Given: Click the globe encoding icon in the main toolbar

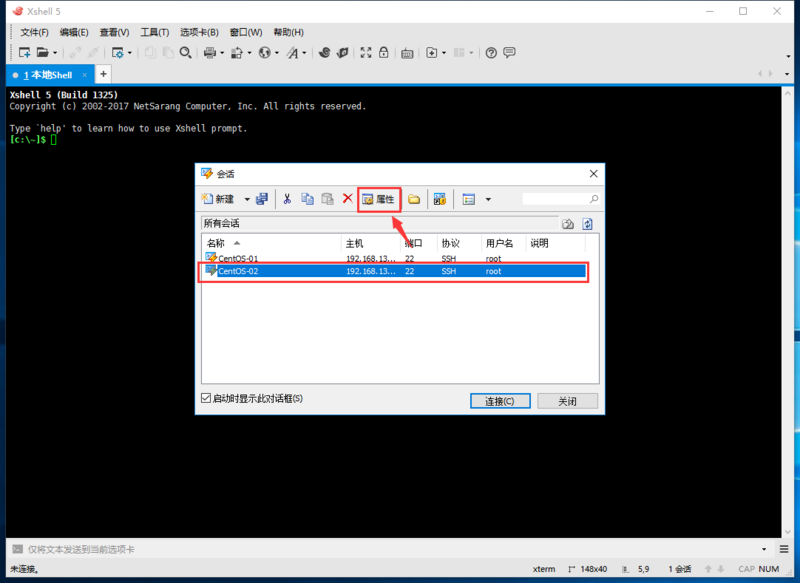Looking at the screenshot, I should 264,53.
